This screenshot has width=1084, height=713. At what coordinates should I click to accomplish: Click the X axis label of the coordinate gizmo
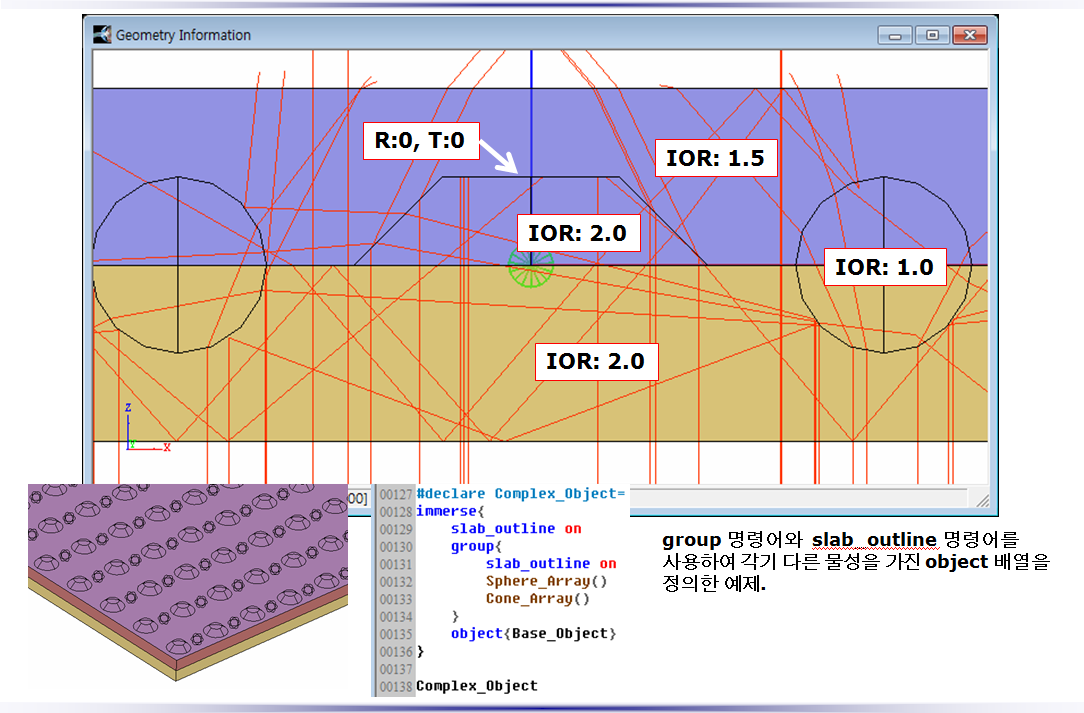(166, 447)
